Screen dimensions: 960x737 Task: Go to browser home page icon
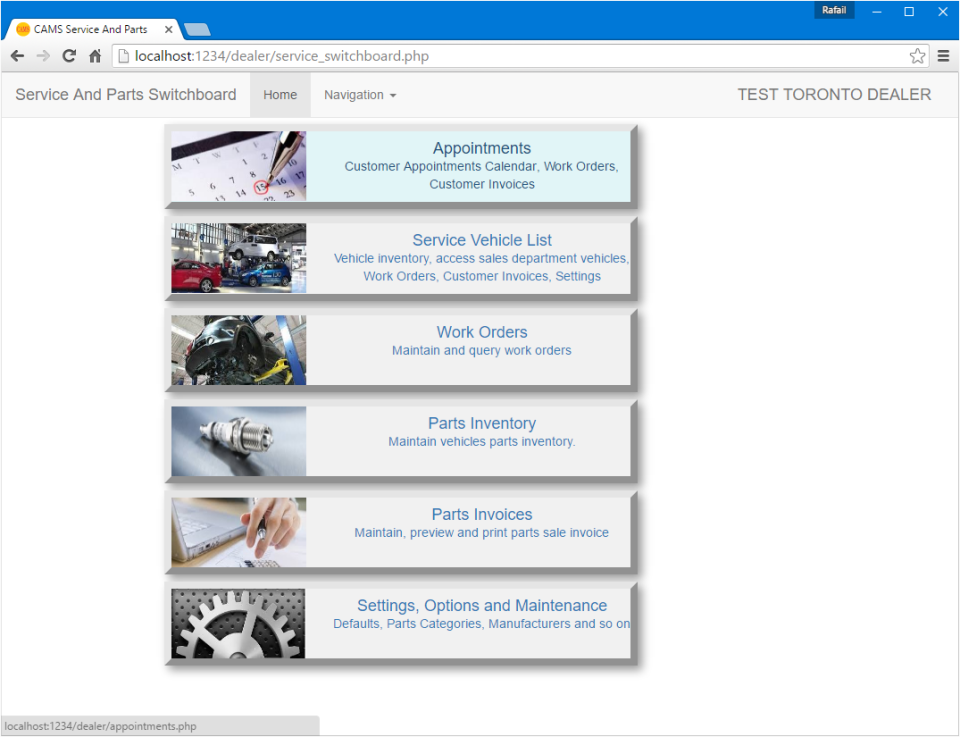click(95, 56)
